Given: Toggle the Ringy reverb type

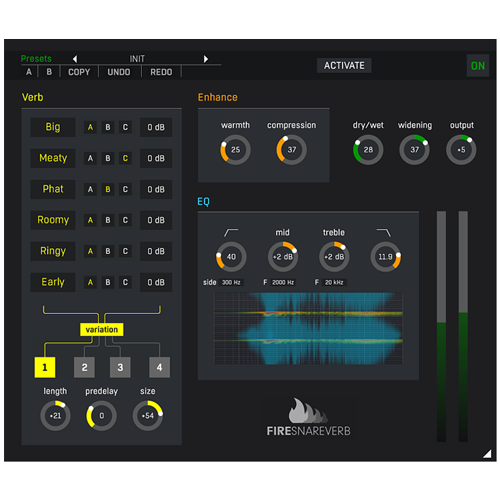Looking at the screenshot, I should click(53, 251).
